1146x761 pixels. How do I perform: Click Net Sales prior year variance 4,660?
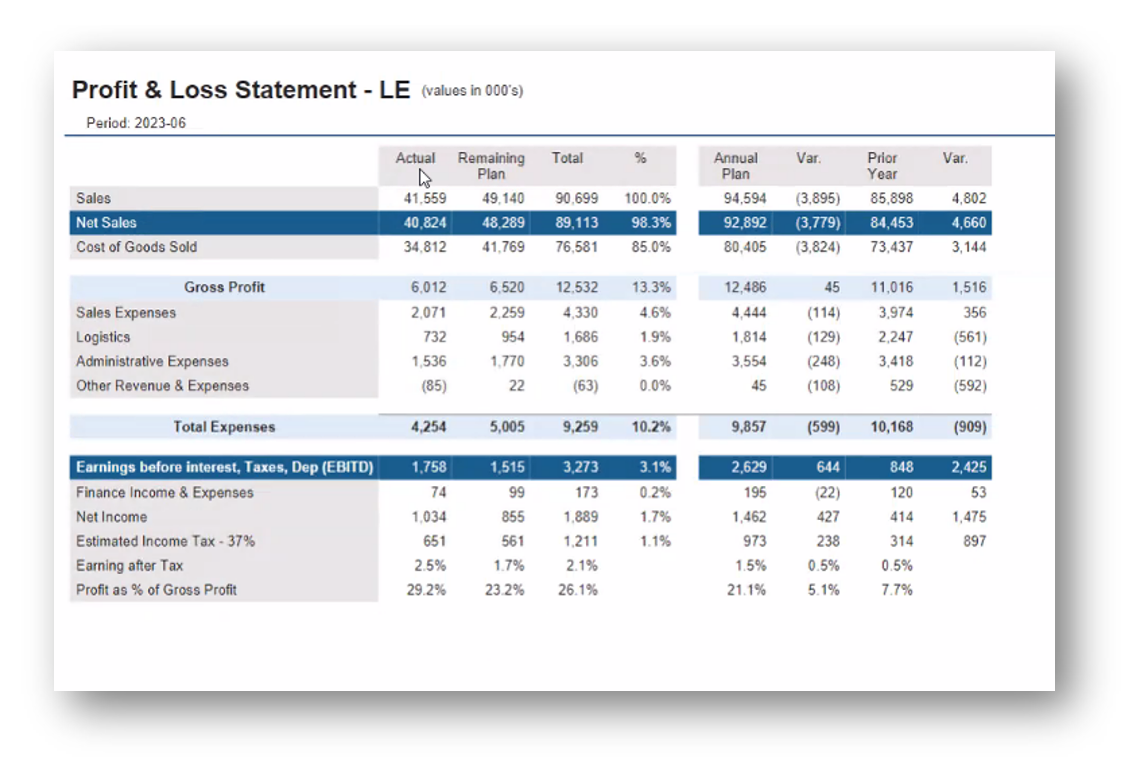pyautogui.click(x=969, y=222)
